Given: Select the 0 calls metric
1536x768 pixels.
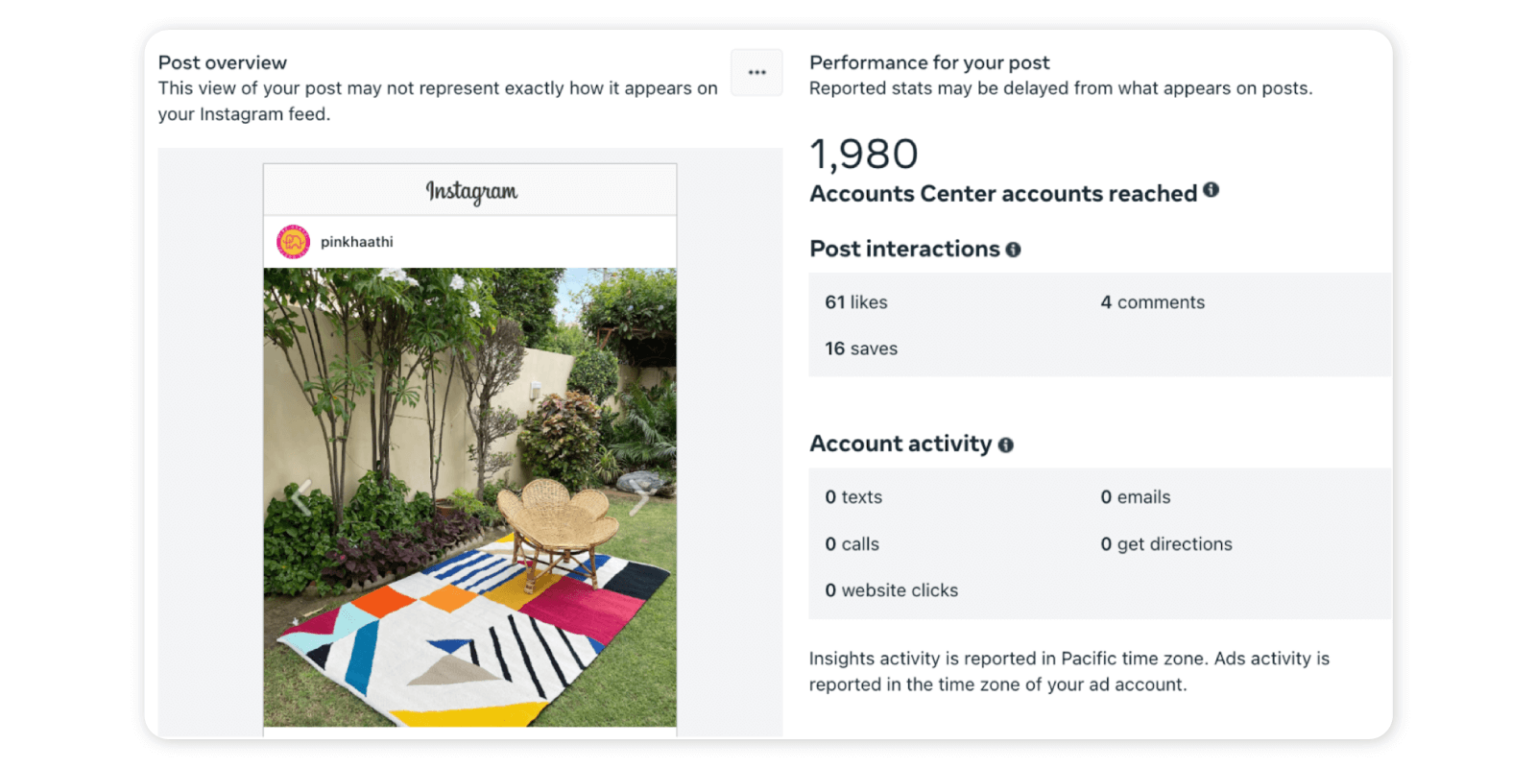Looking at the screenshot, I should (851, 543).
